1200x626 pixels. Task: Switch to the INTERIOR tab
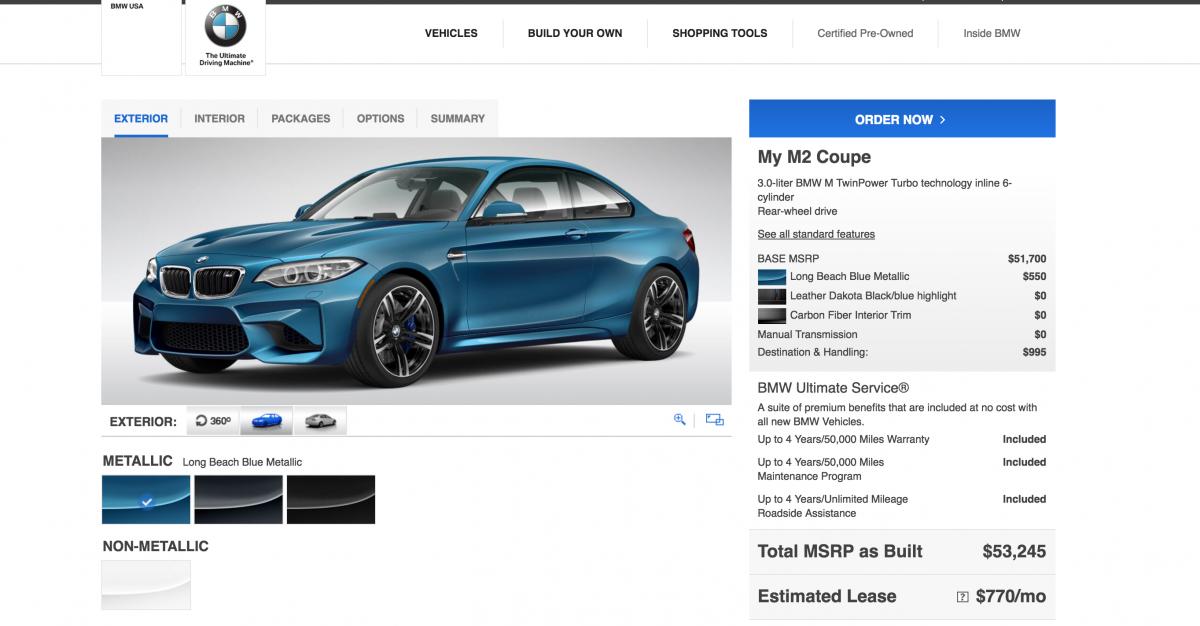click(220, 118)
